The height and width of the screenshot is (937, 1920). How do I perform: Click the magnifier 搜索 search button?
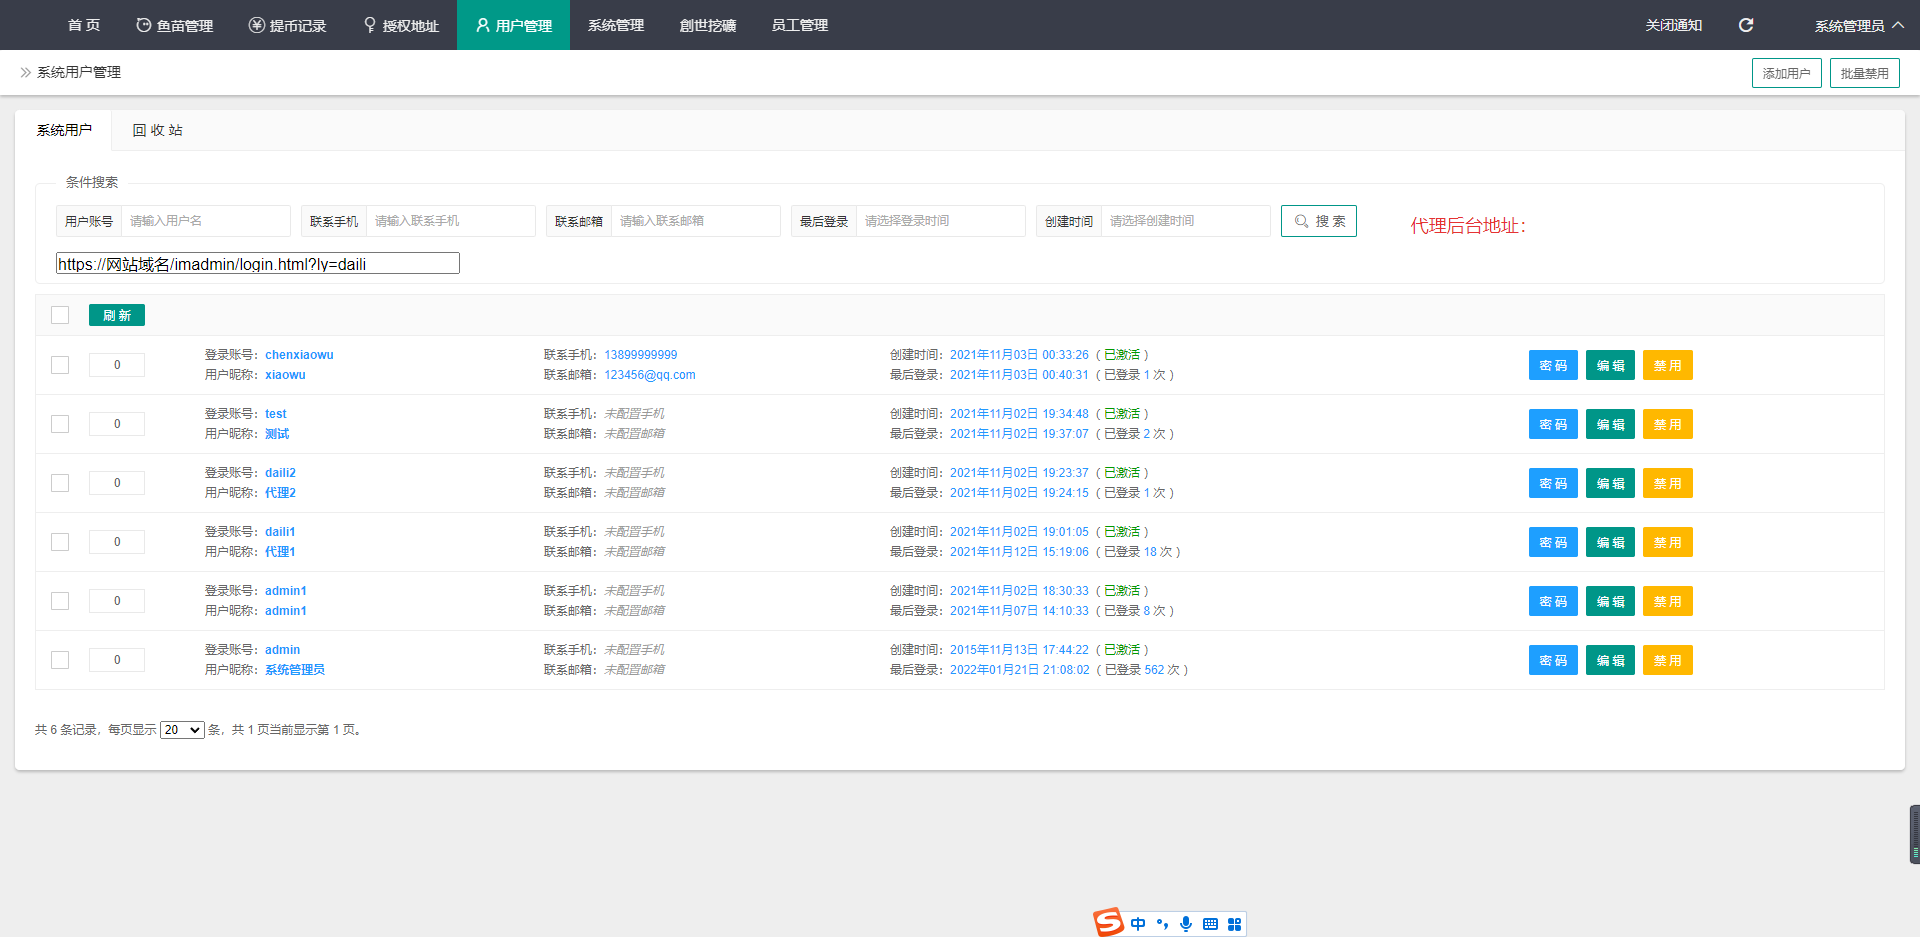(1318, 221)
